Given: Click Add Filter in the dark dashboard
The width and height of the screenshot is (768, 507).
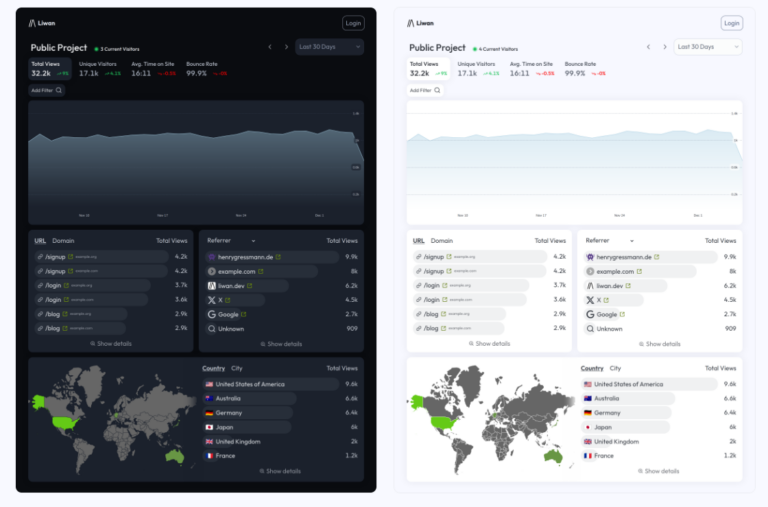Looking at the screenshot, I should coord(47,90).
